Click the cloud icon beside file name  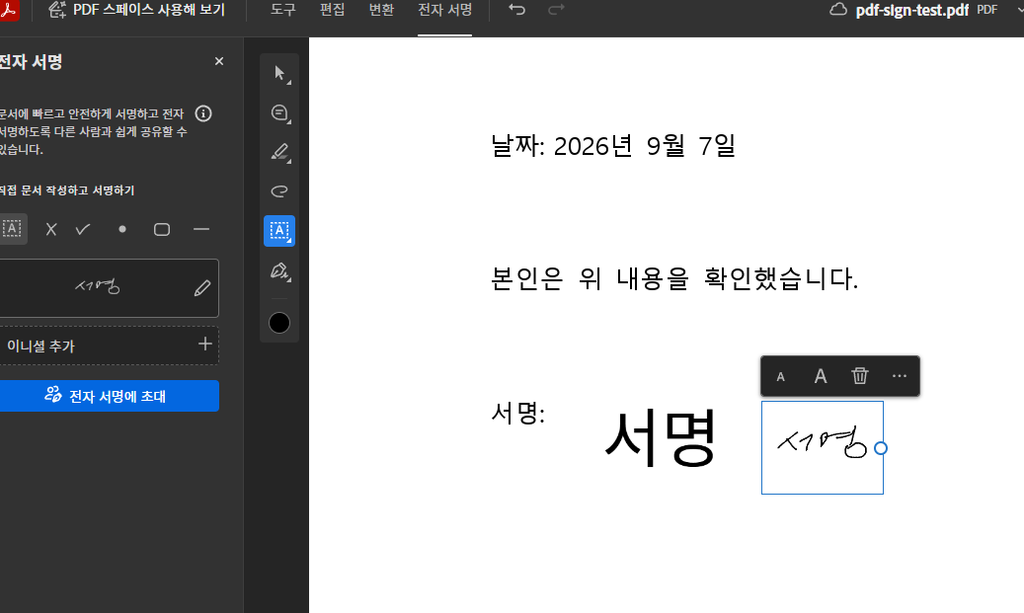coord(838,10)
